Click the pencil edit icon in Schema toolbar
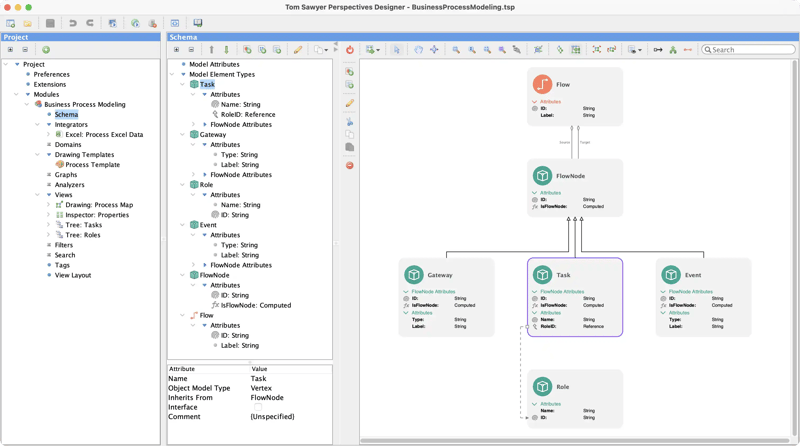Screen dimensions: 800x446 coord(298,50)
